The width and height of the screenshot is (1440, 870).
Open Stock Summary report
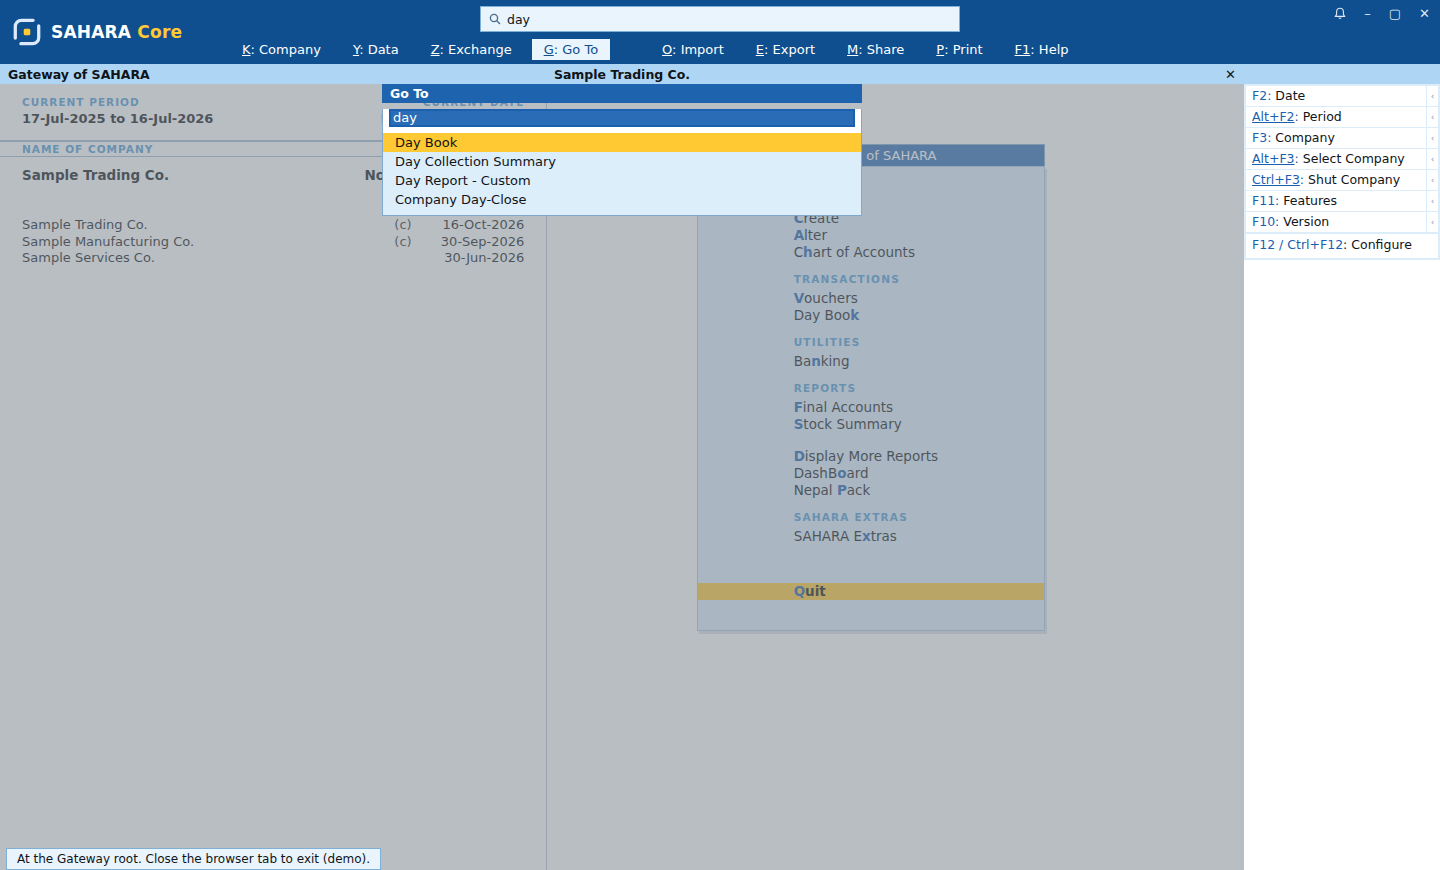tap(847, 424)
